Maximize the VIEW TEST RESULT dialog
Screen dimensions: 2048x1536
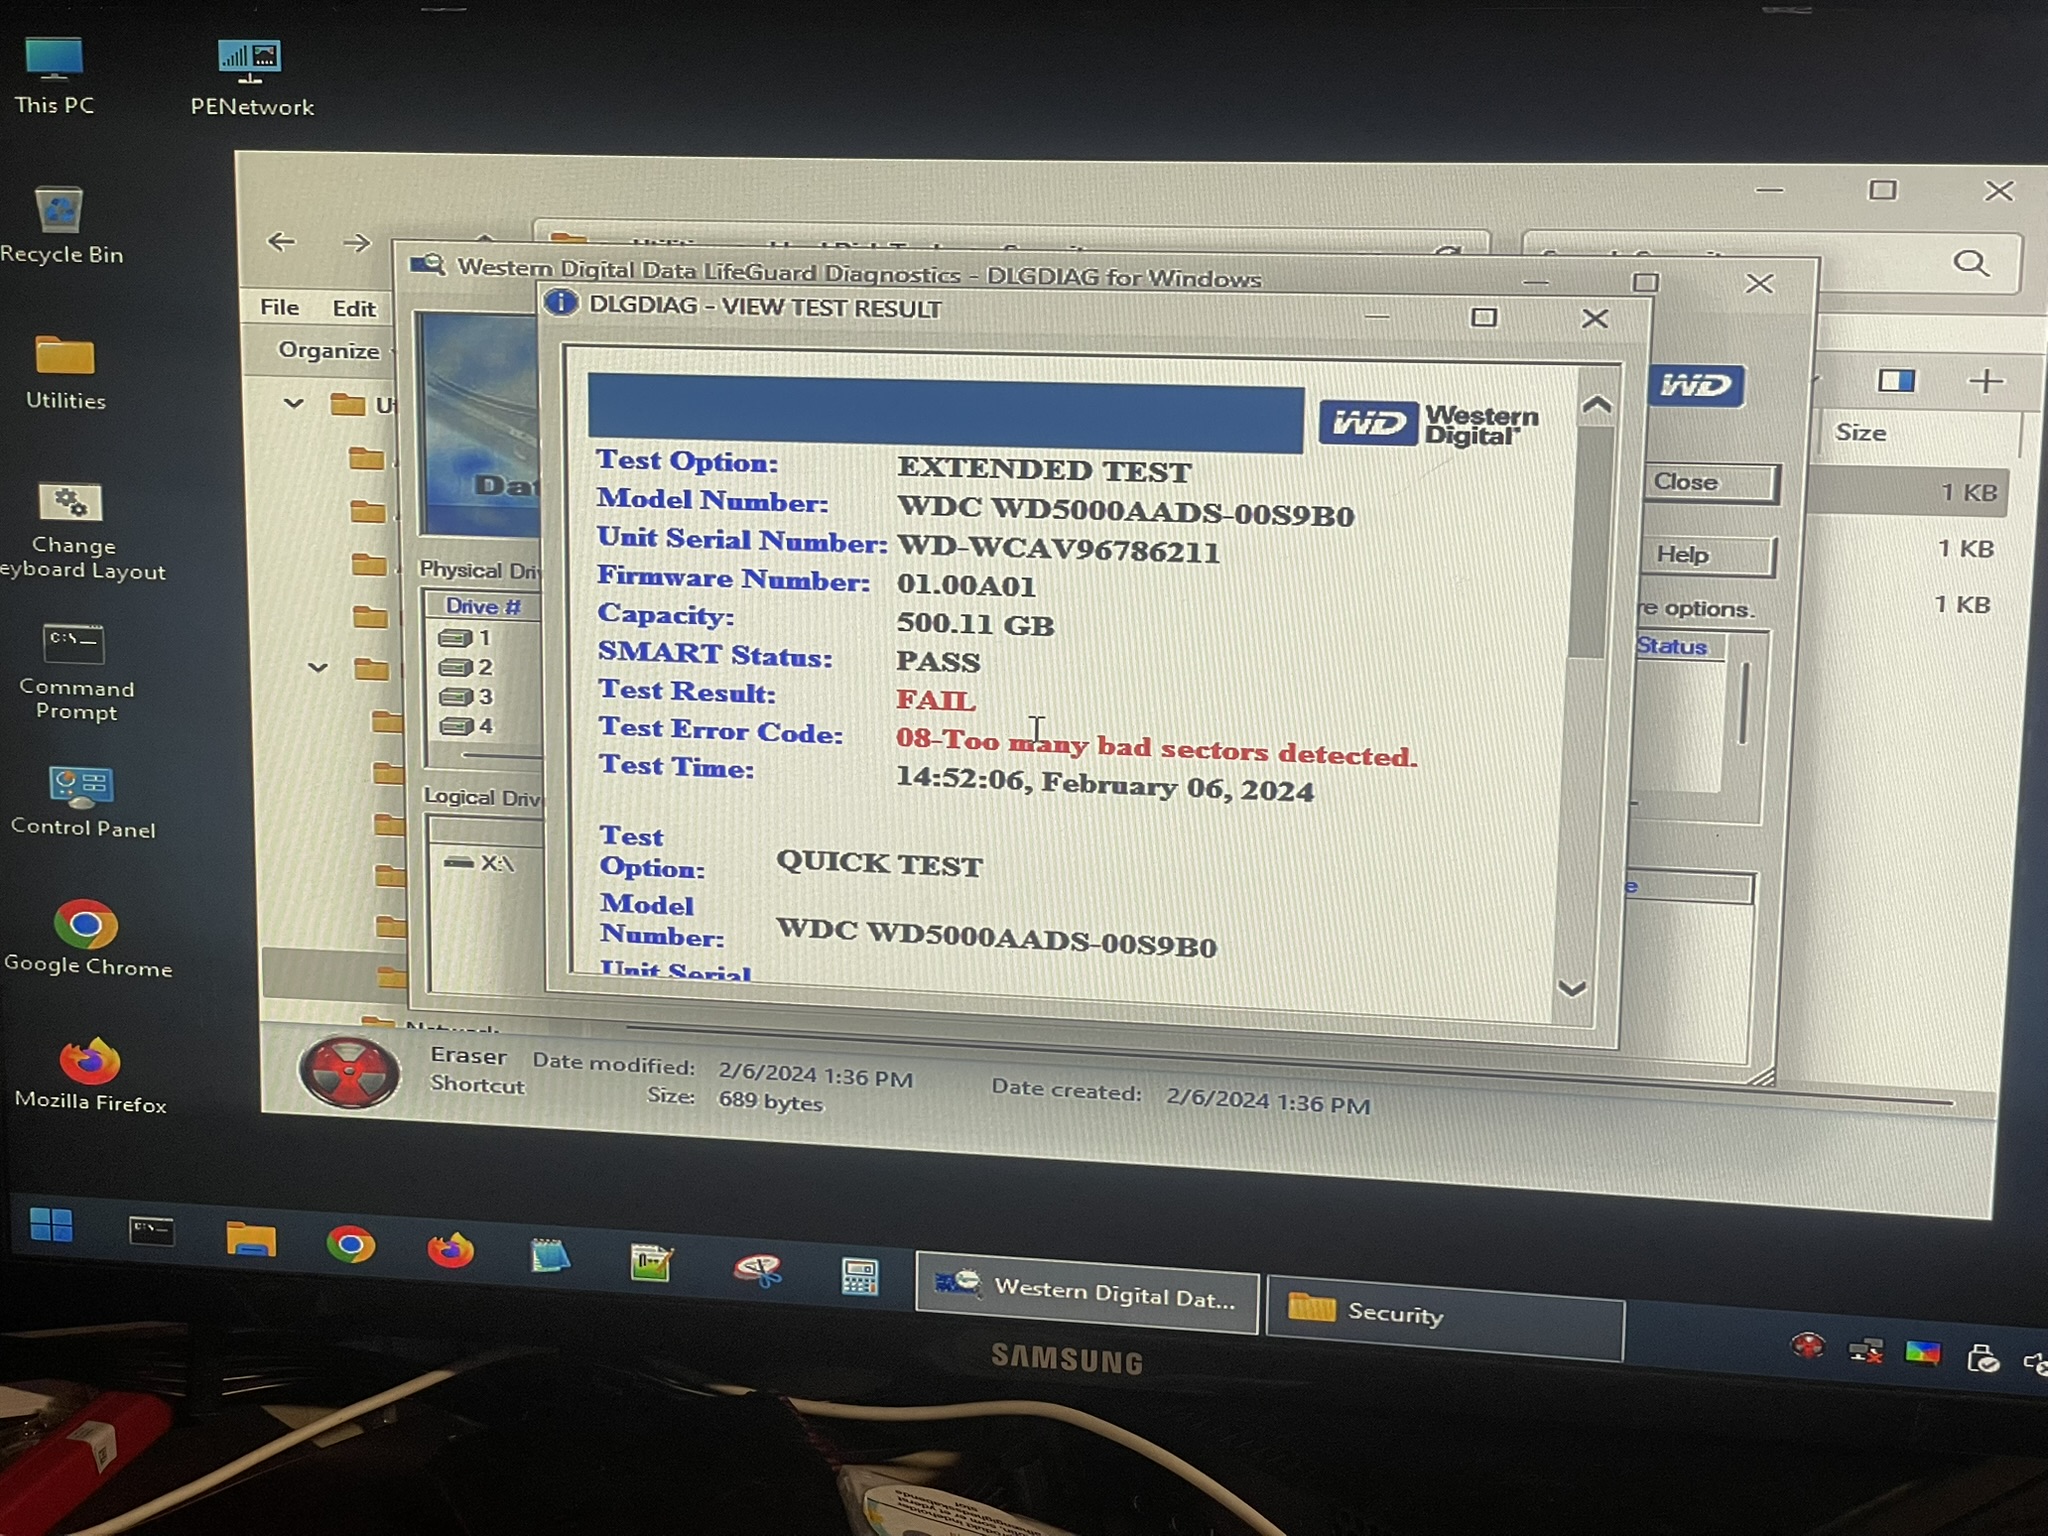pyautogui.click(x=1484, y=317)
